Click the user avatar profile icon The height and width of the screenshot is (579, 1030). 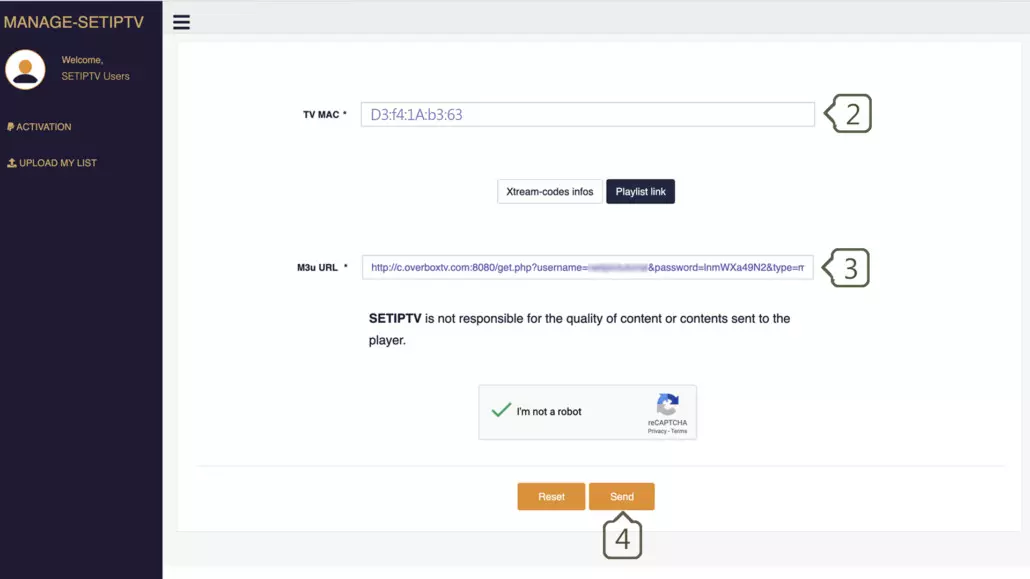(25, 69)
